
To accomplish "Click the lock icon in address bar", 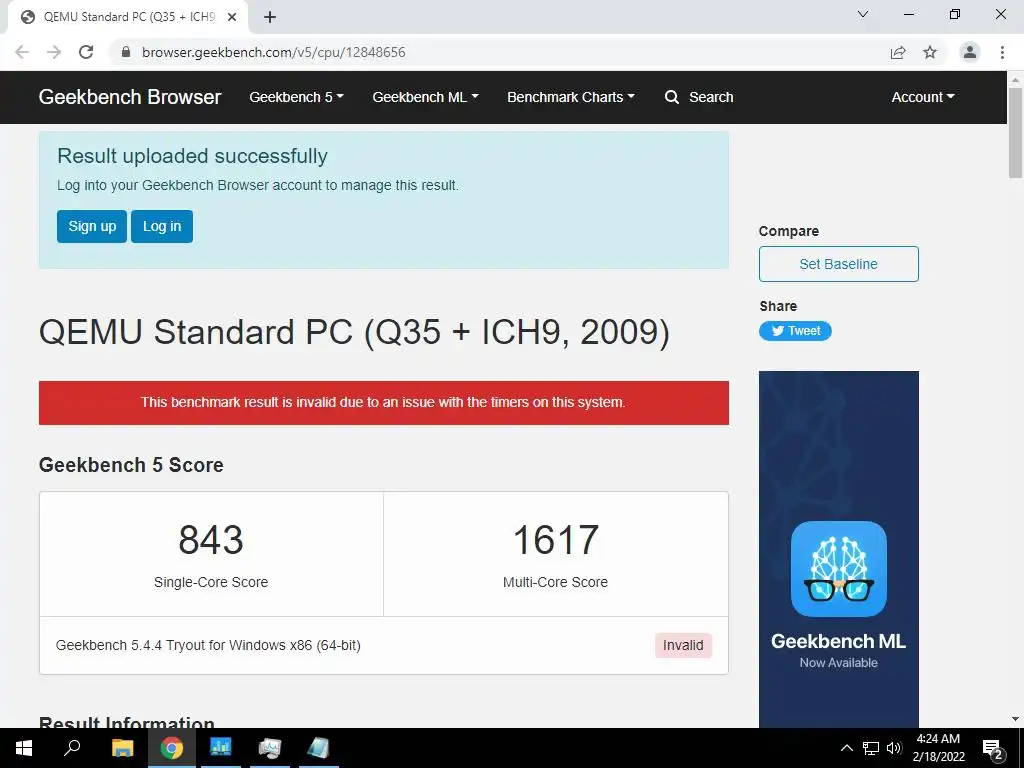I will coord(126,52).
